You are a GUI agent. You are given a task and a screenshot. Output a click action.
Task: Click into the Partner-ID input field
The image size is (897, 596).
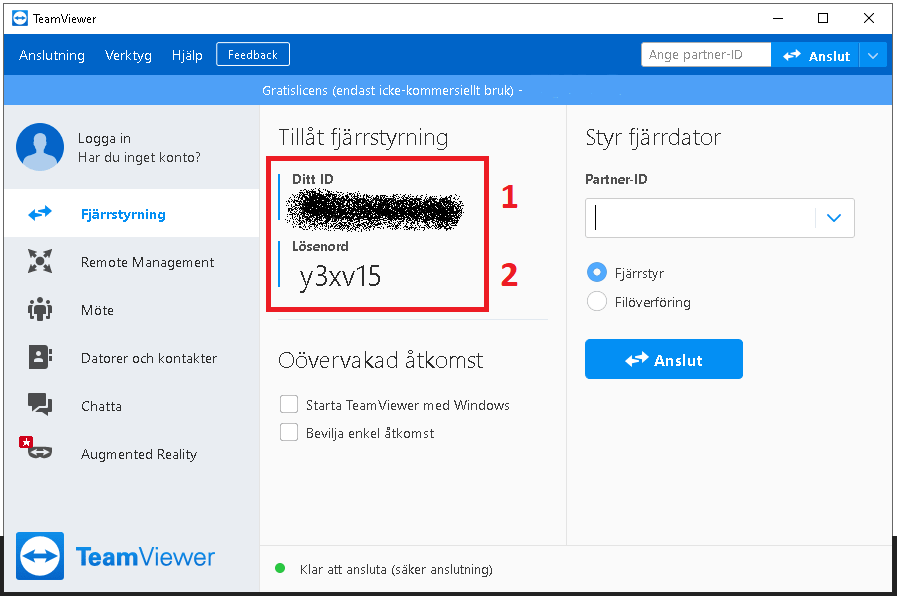point(700,218)
